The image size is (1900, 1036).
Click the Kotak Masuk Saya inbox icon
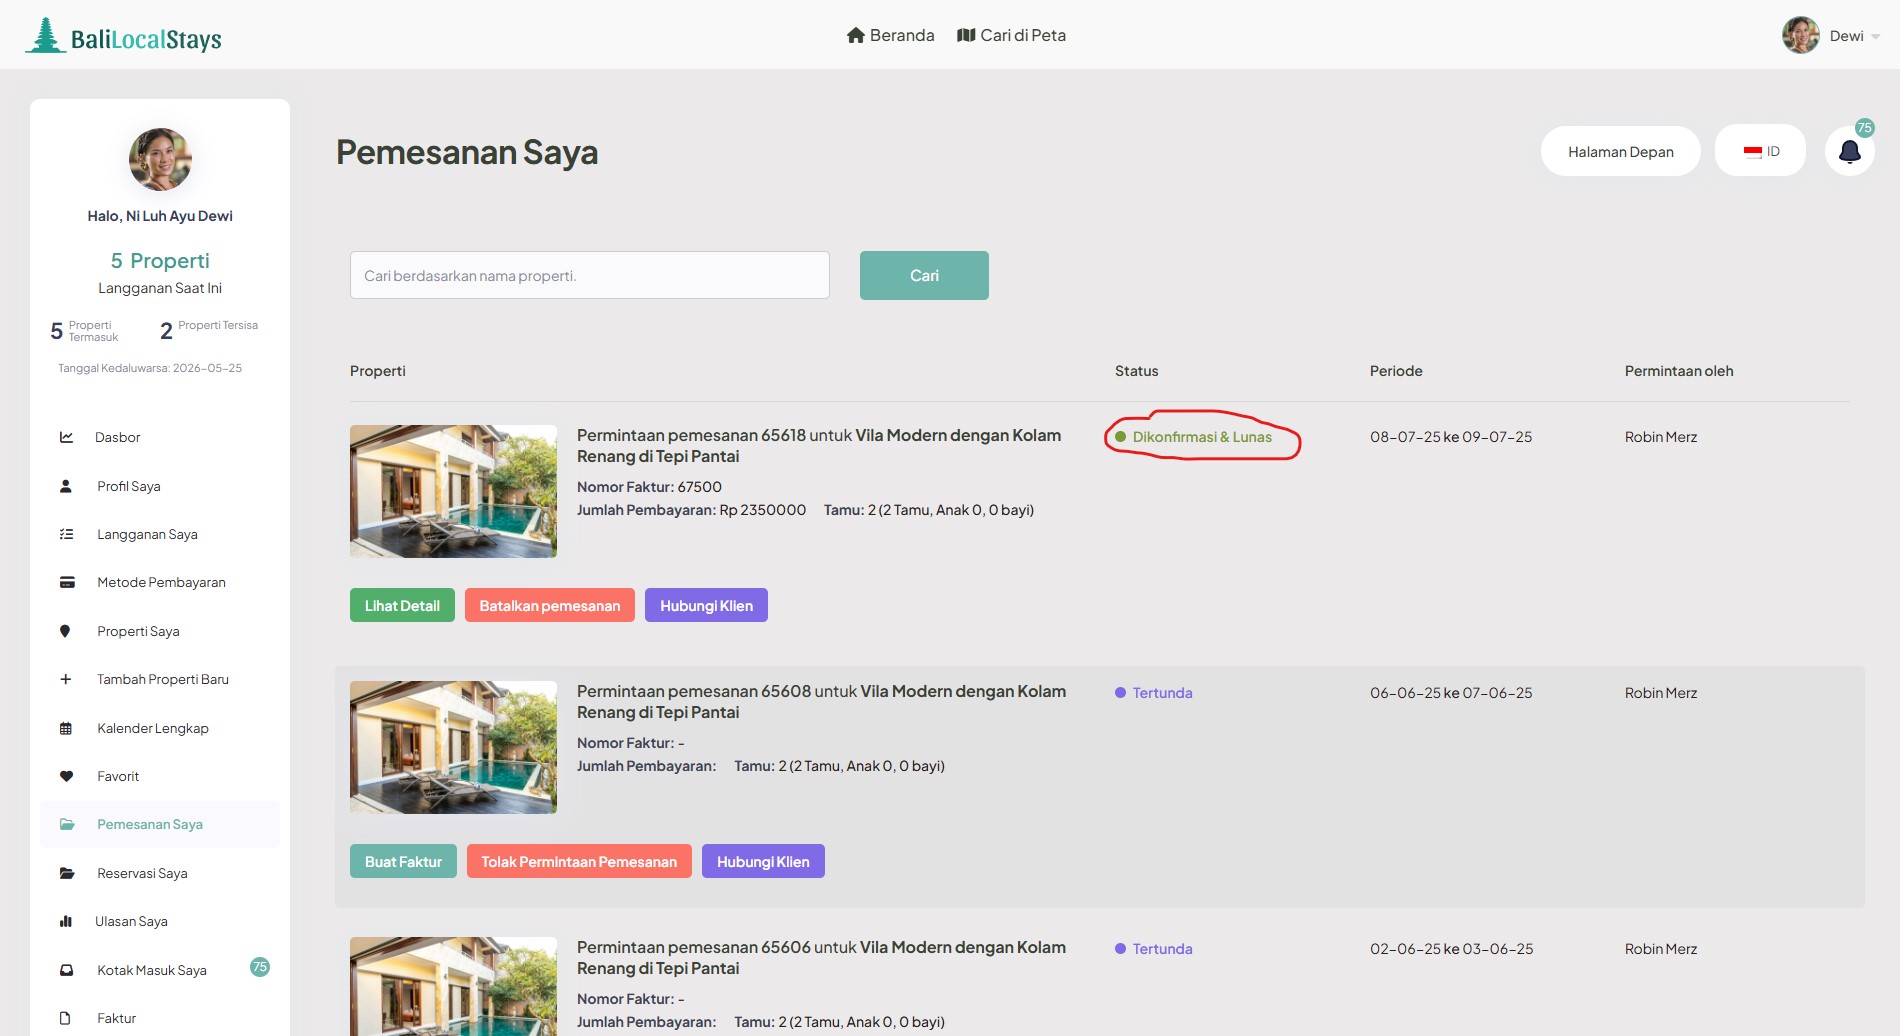66,970
